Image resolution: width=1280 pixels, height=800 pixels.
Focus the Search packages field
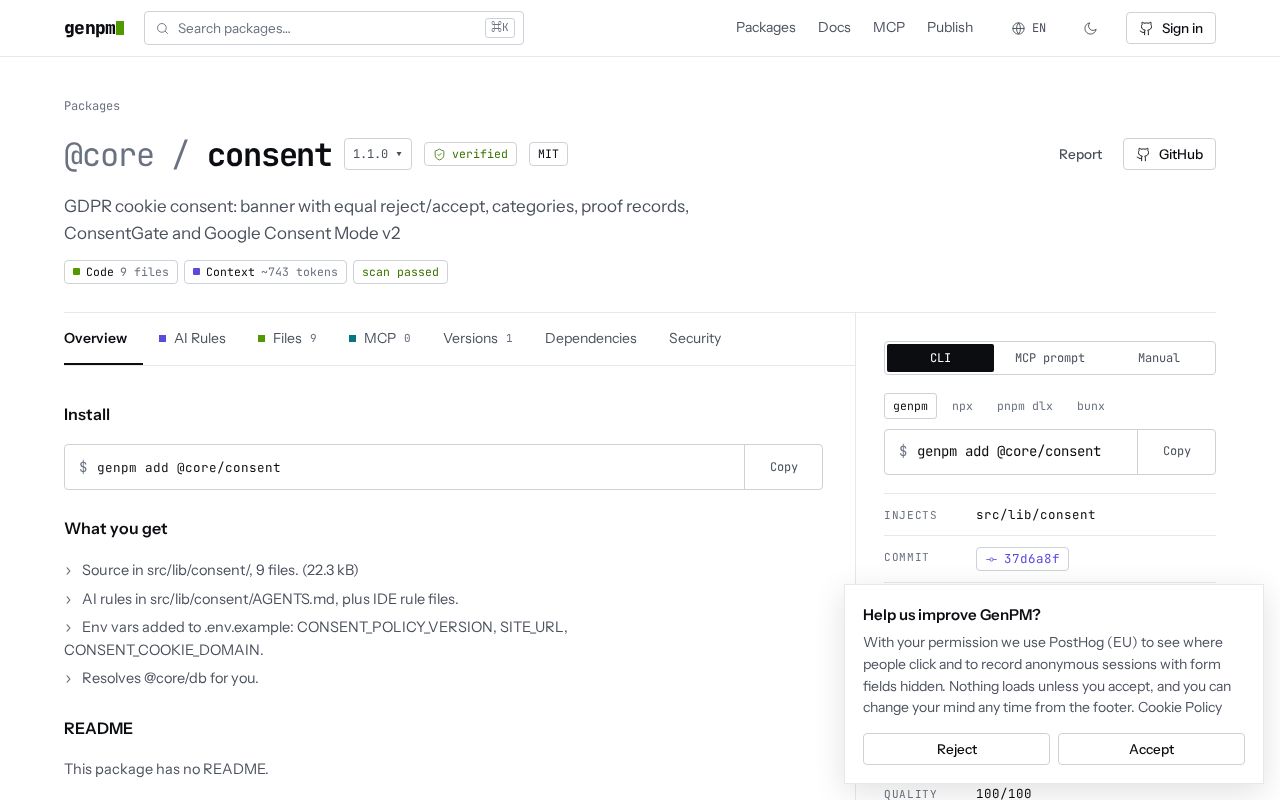(334, 28)
